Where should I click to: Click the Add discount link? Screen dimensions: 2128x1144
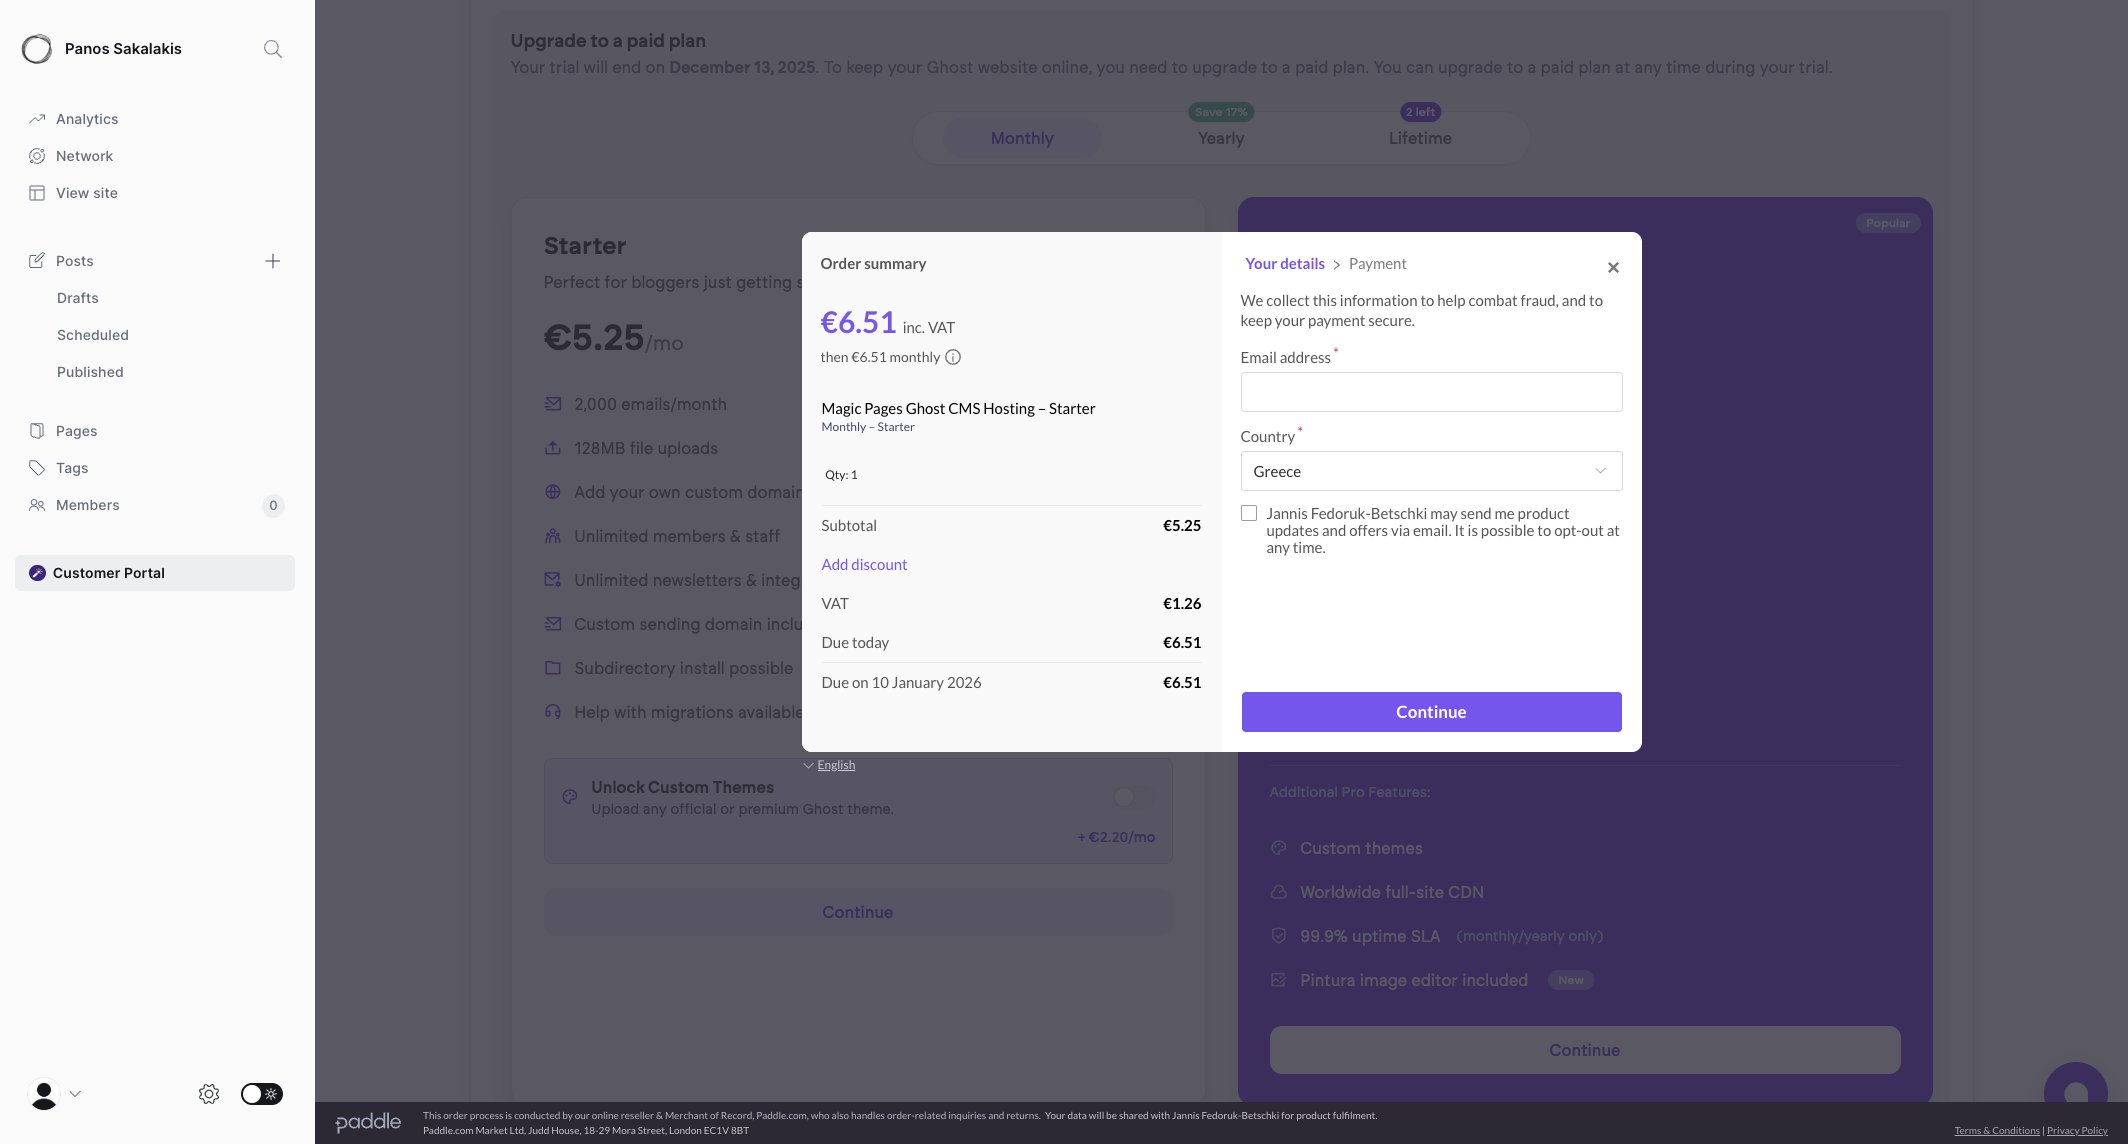864,564
